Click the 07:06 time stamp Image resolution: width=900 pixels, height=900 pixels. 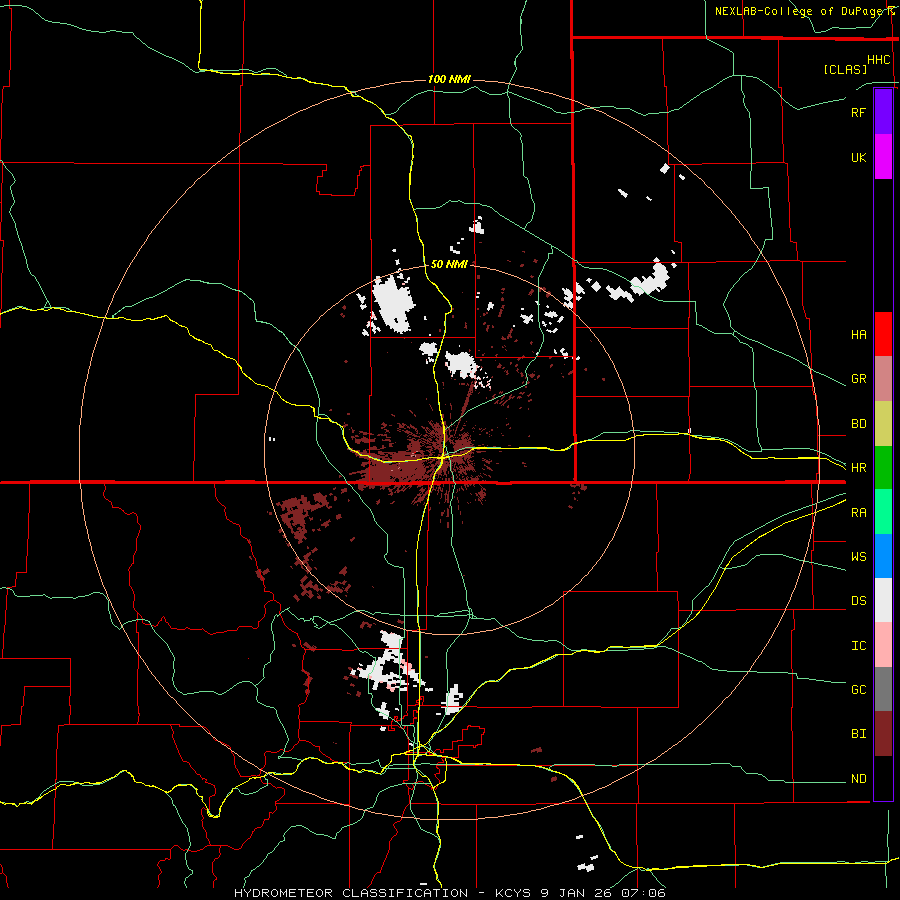click(x=642, y=893)
